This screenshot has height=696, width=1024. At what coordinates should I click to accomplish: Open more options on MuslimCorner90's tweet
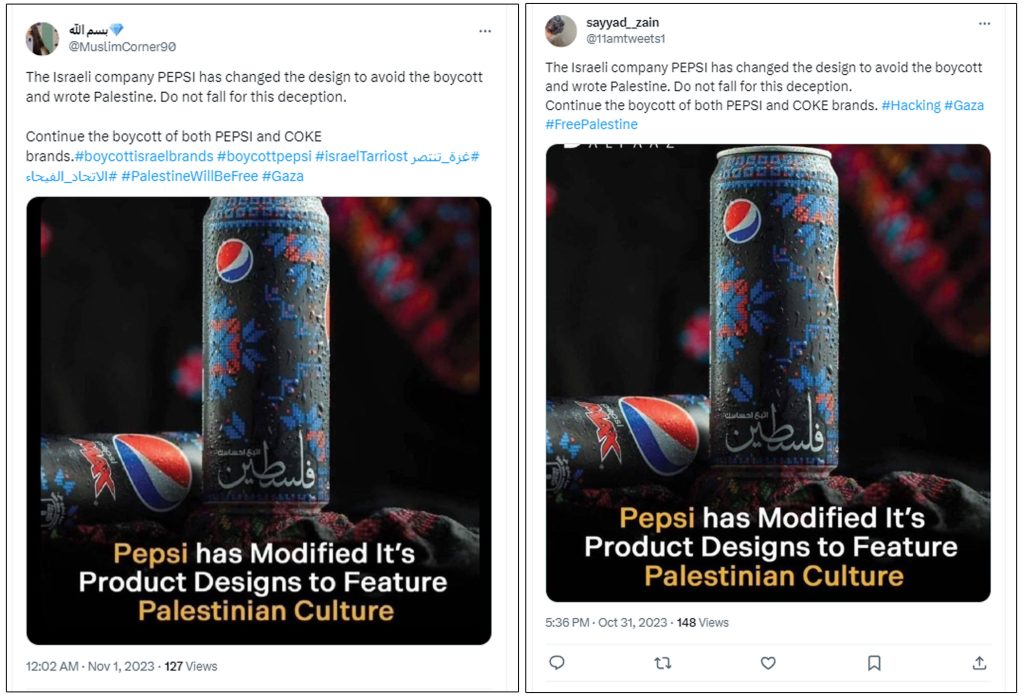[485, 31]
